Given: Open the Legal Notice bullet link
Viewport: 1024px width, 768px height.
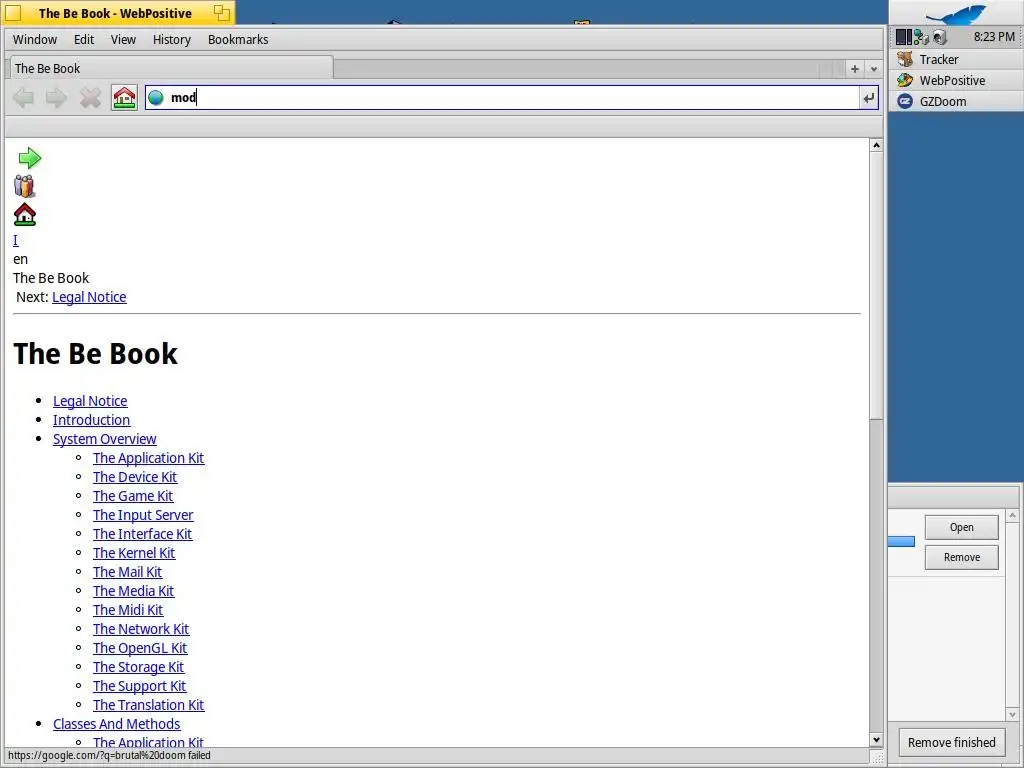Looking at the screenshot, I should point(90,401).
